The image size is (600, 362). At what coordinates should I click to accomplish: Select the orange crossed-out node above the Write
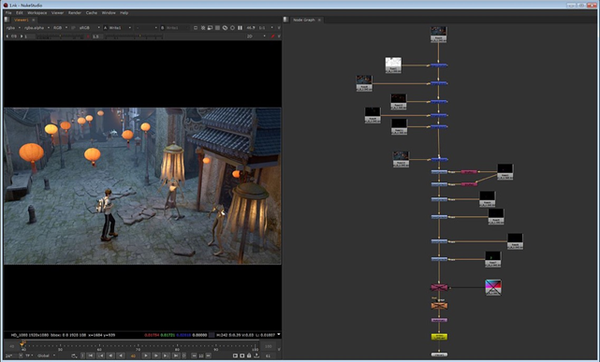[x=439, y=306]
